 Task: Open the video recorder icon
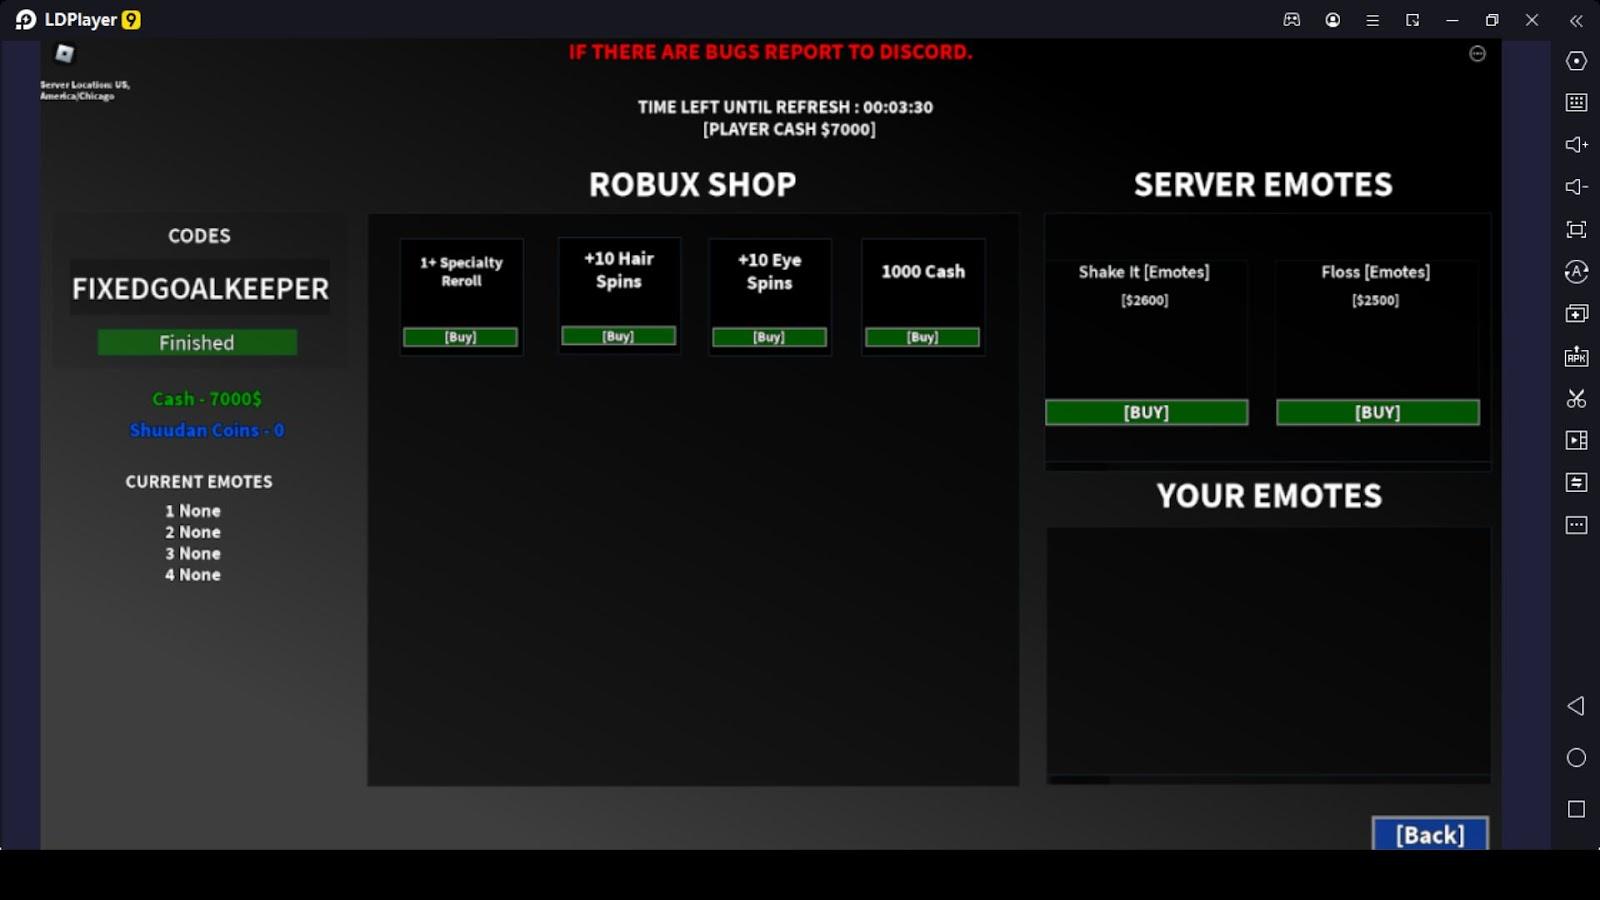1576,440
